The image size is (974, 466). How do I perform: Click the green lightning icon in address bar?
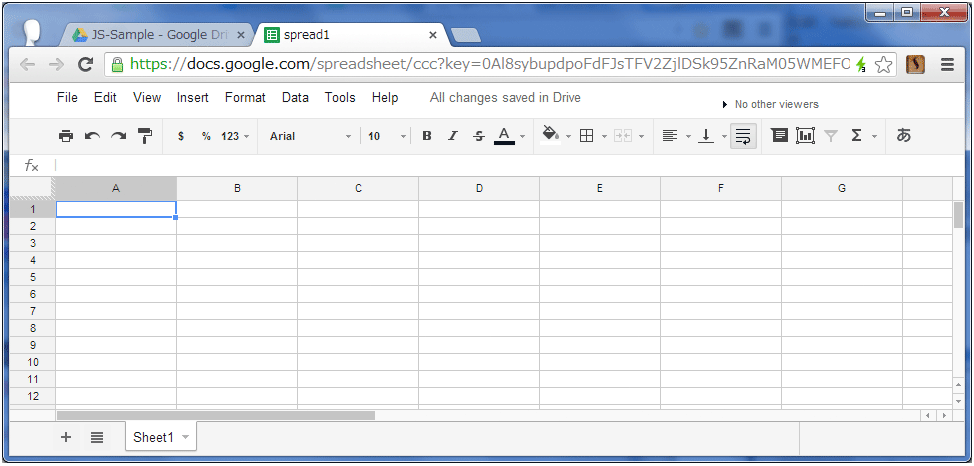861,65
